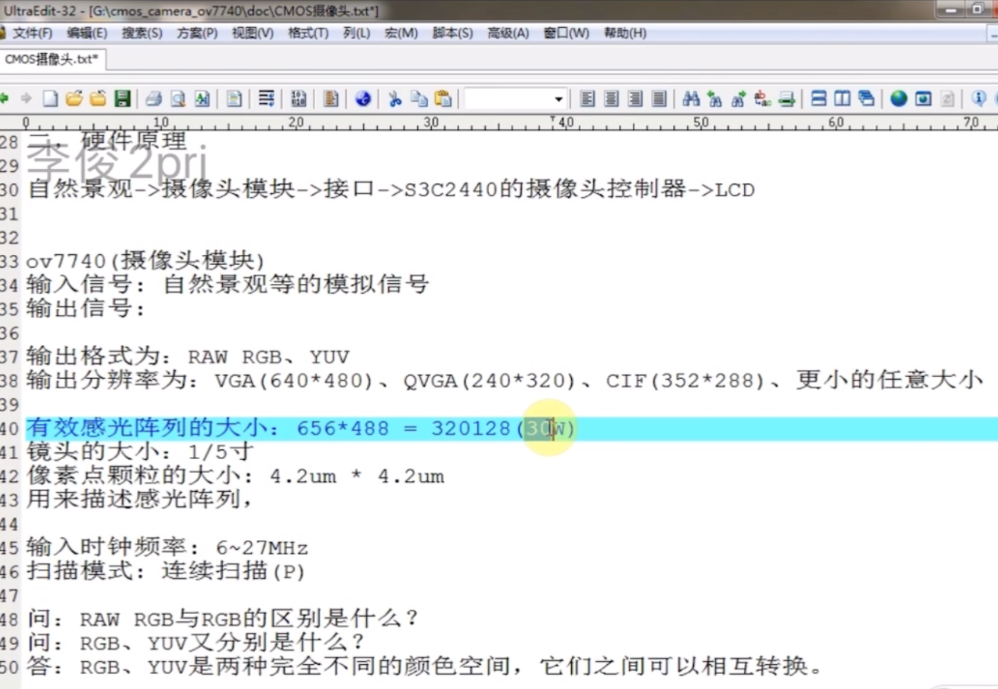The image size is (998, 689).
Task: Open the 视图(V) menu
Action: pyautogui.click(x=253, y=33)
